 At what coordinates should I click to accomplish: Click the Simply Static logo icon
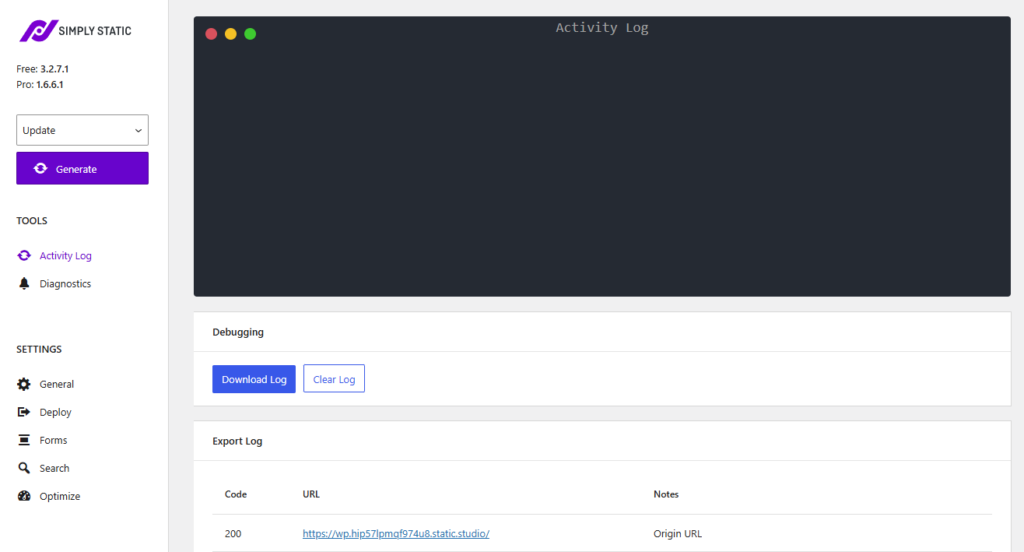(x=38, y=31)
